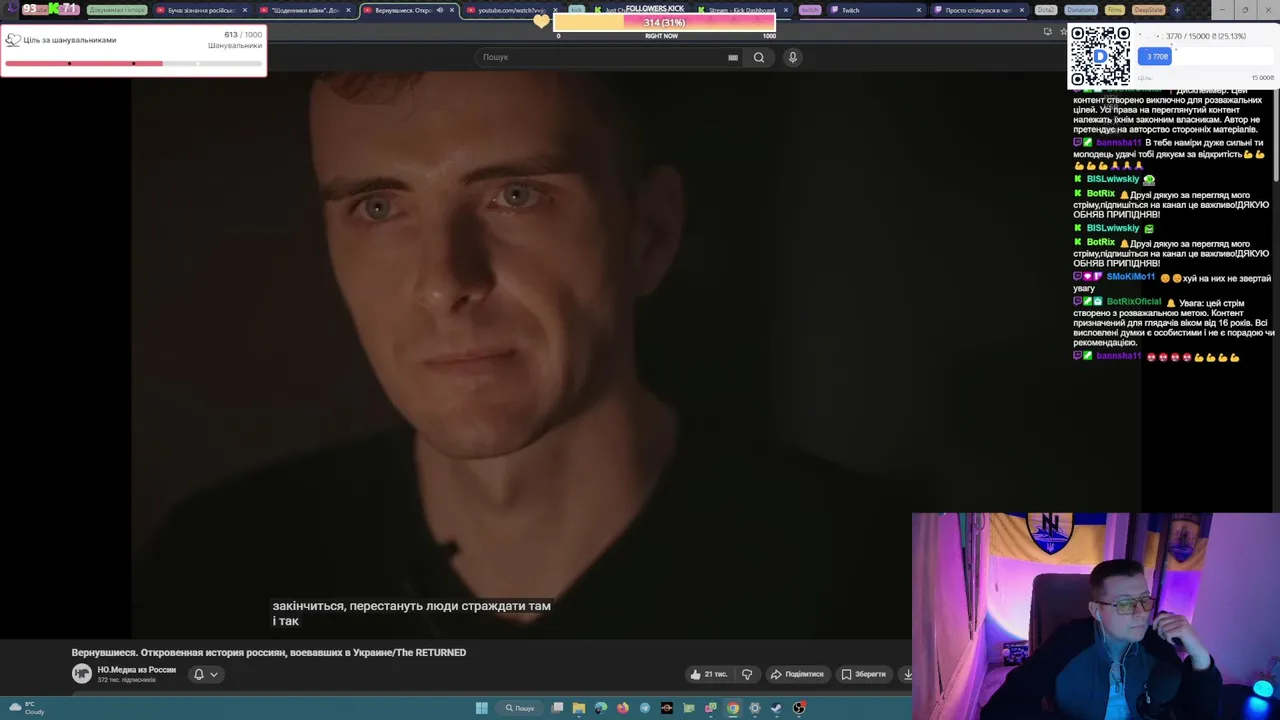The width and height of the screenshot is (1280, 720).
Task: Click the video title Вернувшиеся text
Action: pyautogui.click(x=268, y=652)
